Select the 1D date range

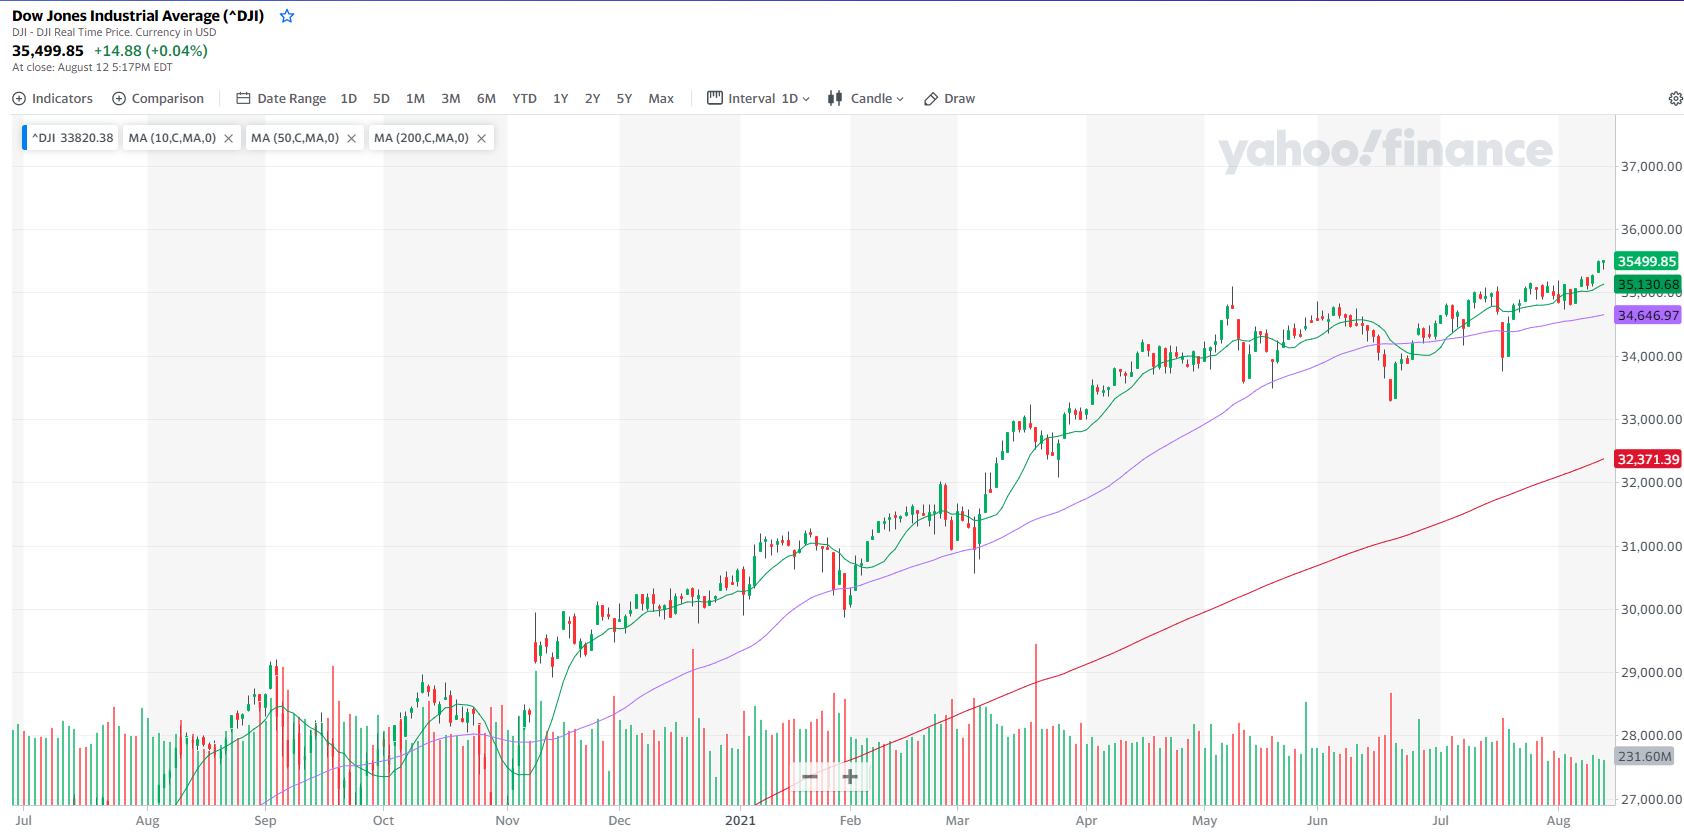(x=349, y=98)
